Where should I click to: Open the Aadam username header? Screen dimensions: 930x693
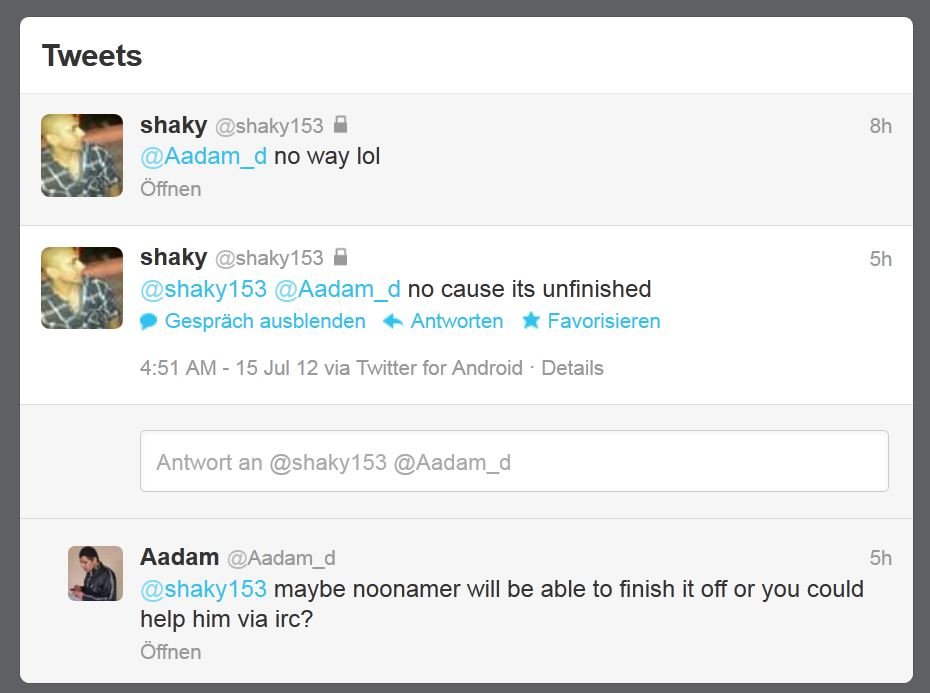tap(180, 557)
